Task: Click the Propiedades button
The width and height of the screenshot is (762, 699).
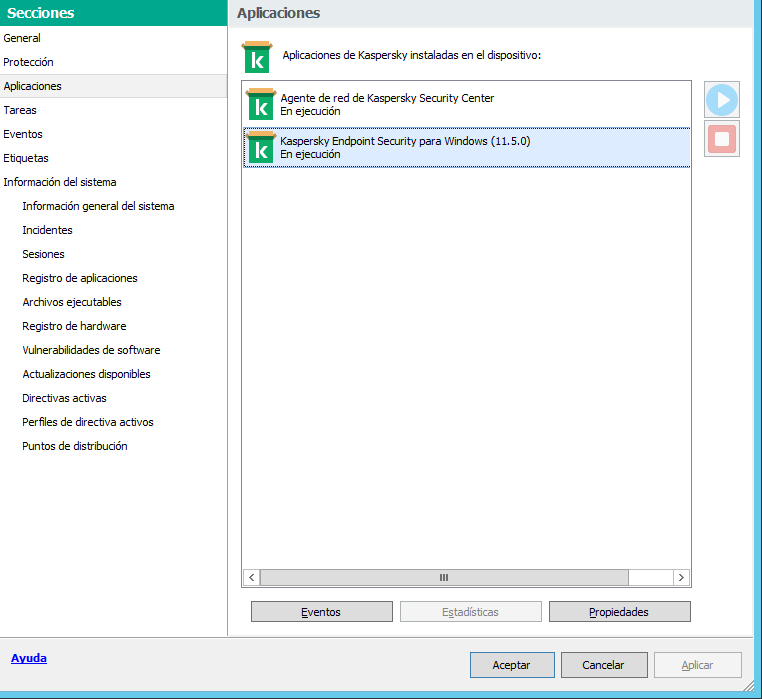Action: point(620,612)
